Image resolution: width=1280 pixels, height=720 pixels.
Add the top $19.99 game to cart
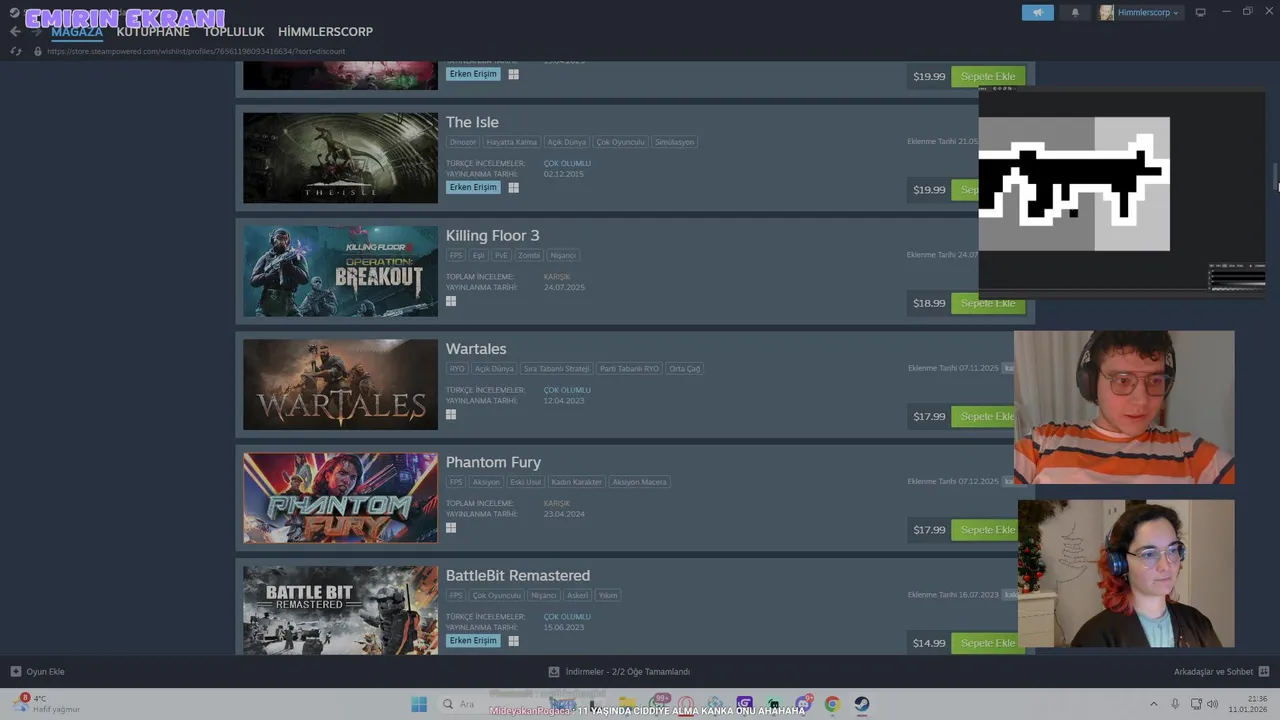[x=988, y=76]
